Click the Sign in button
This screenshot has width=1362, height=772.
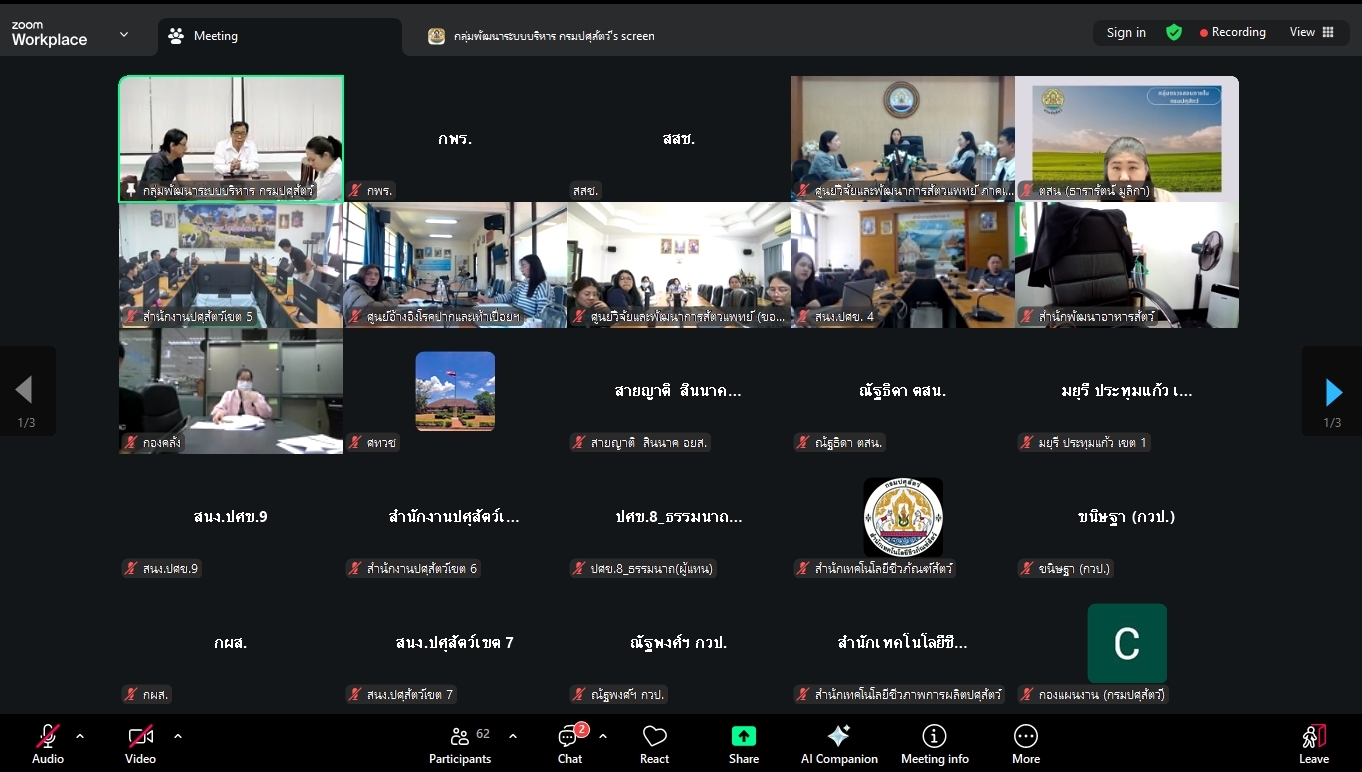[1126, 32]
